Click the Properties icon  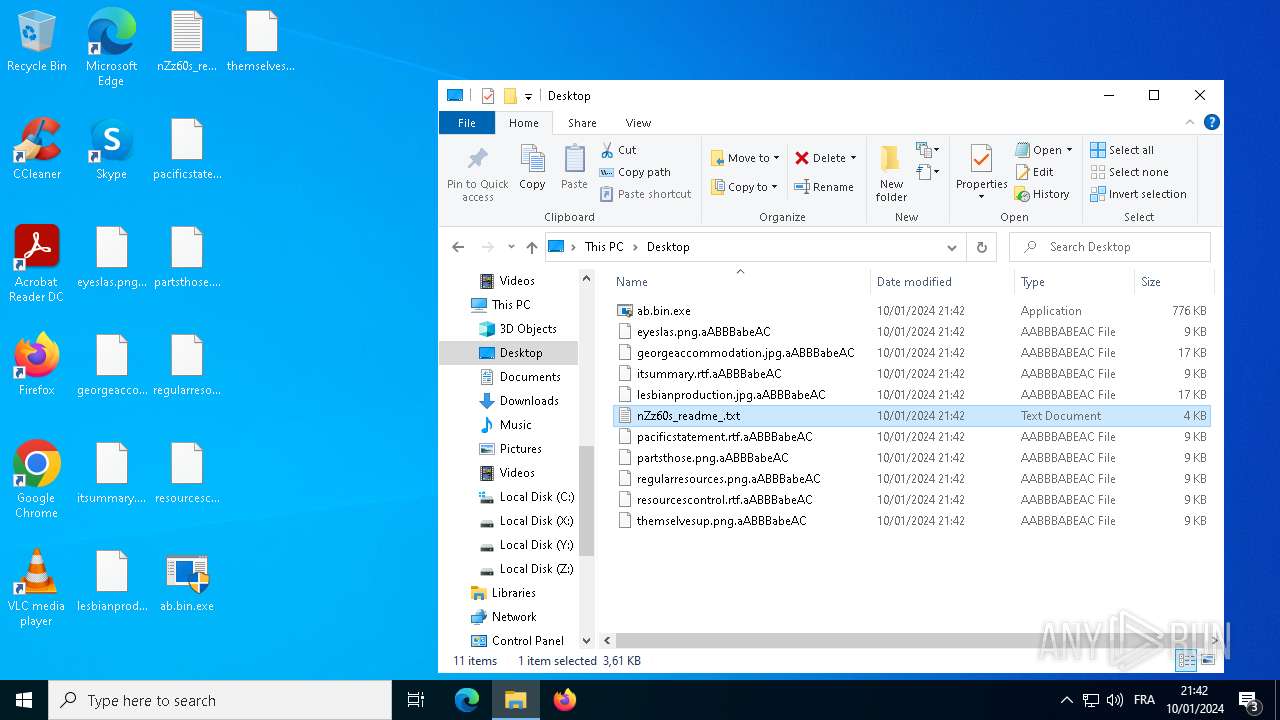click(x=982, y=160)
